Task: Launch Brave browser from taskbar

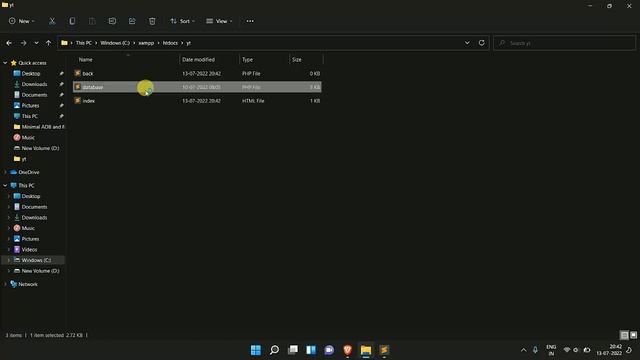Action: tap(347, 350)
